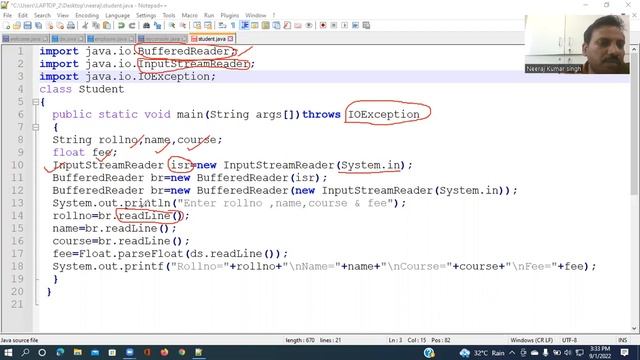Click the Save All toolbar icon
Viewport: 640px width, 360px height.
pos(38,25)
